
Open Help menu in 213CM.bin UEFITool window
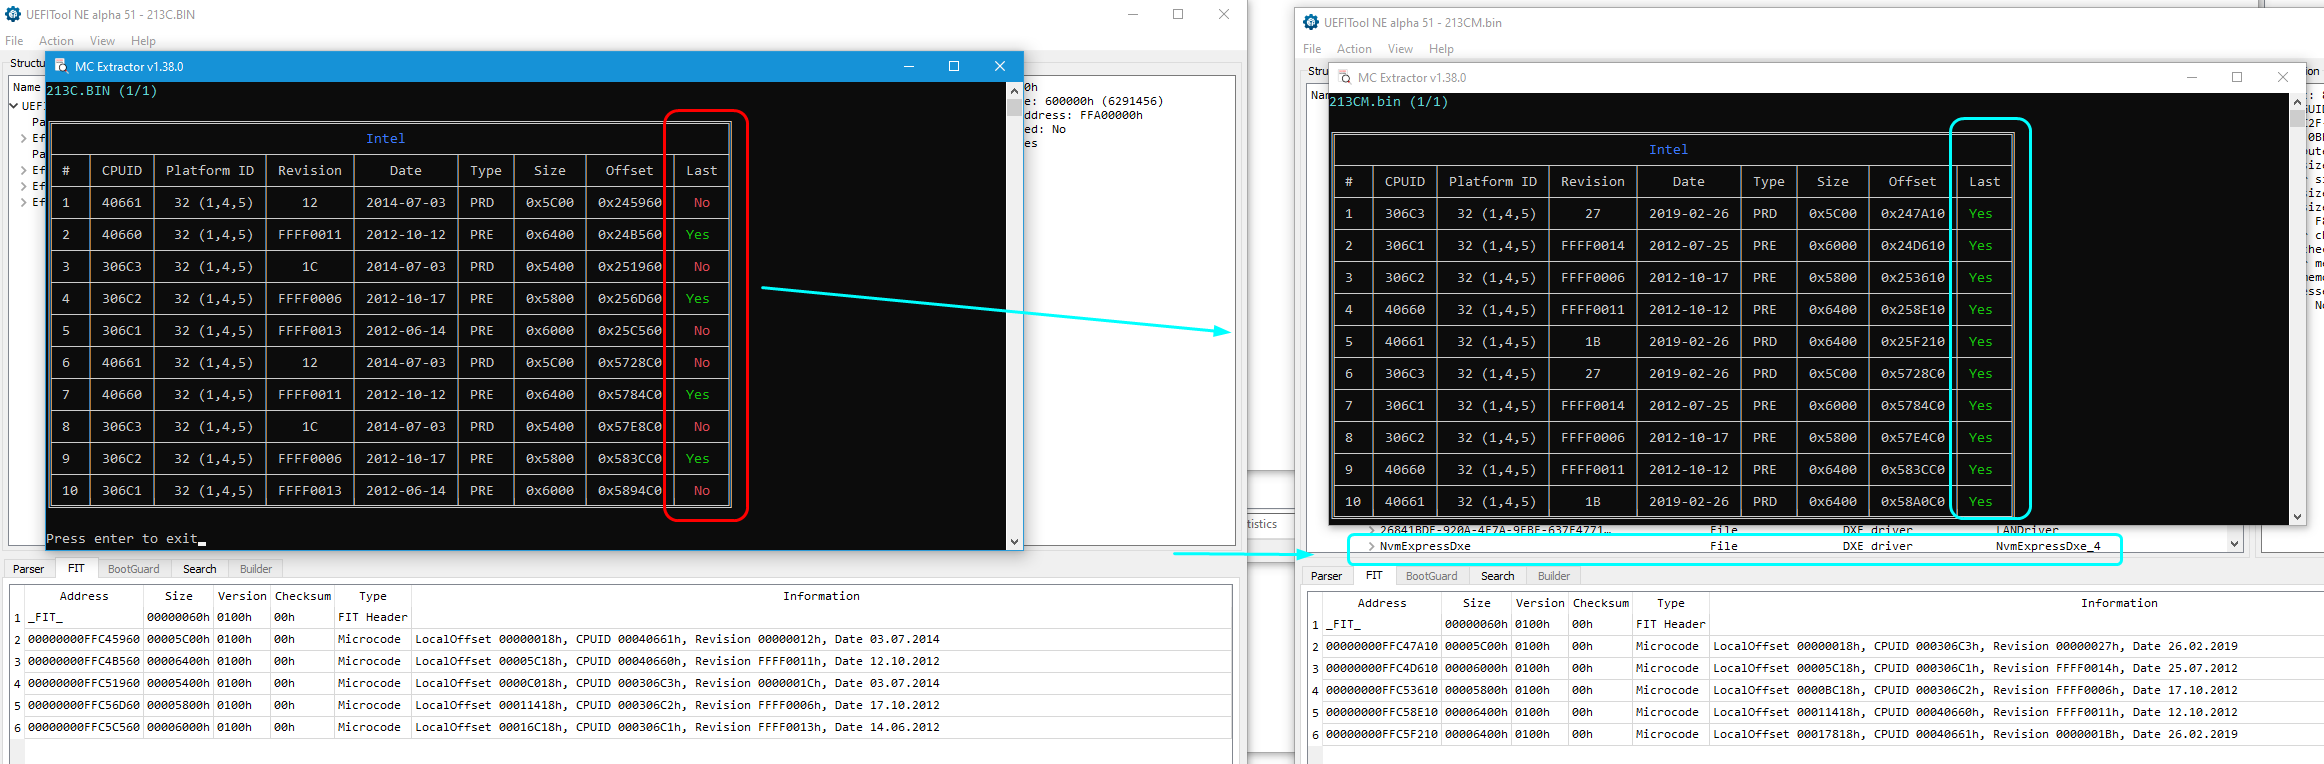(x=1441, y=49)
